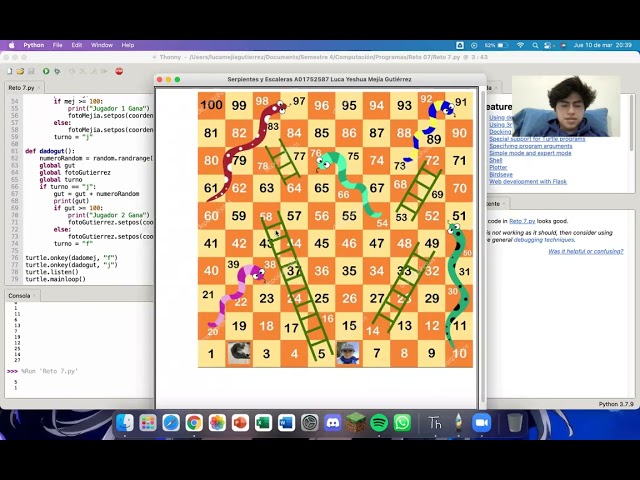Open the Python application menu

(x=33, y=45)
